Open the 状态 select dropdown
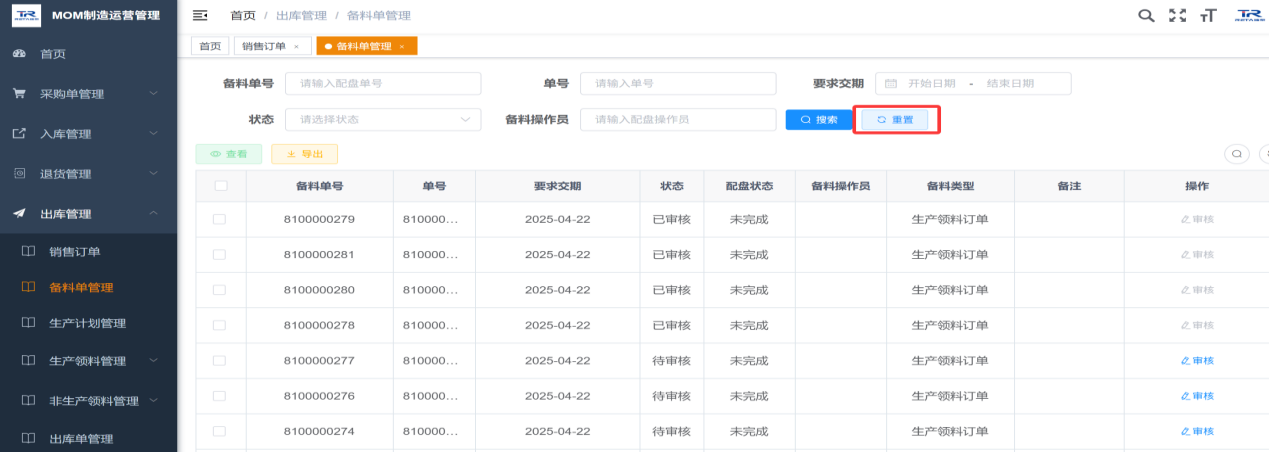This screenshot has height=452, width=1269. point(383,119)
